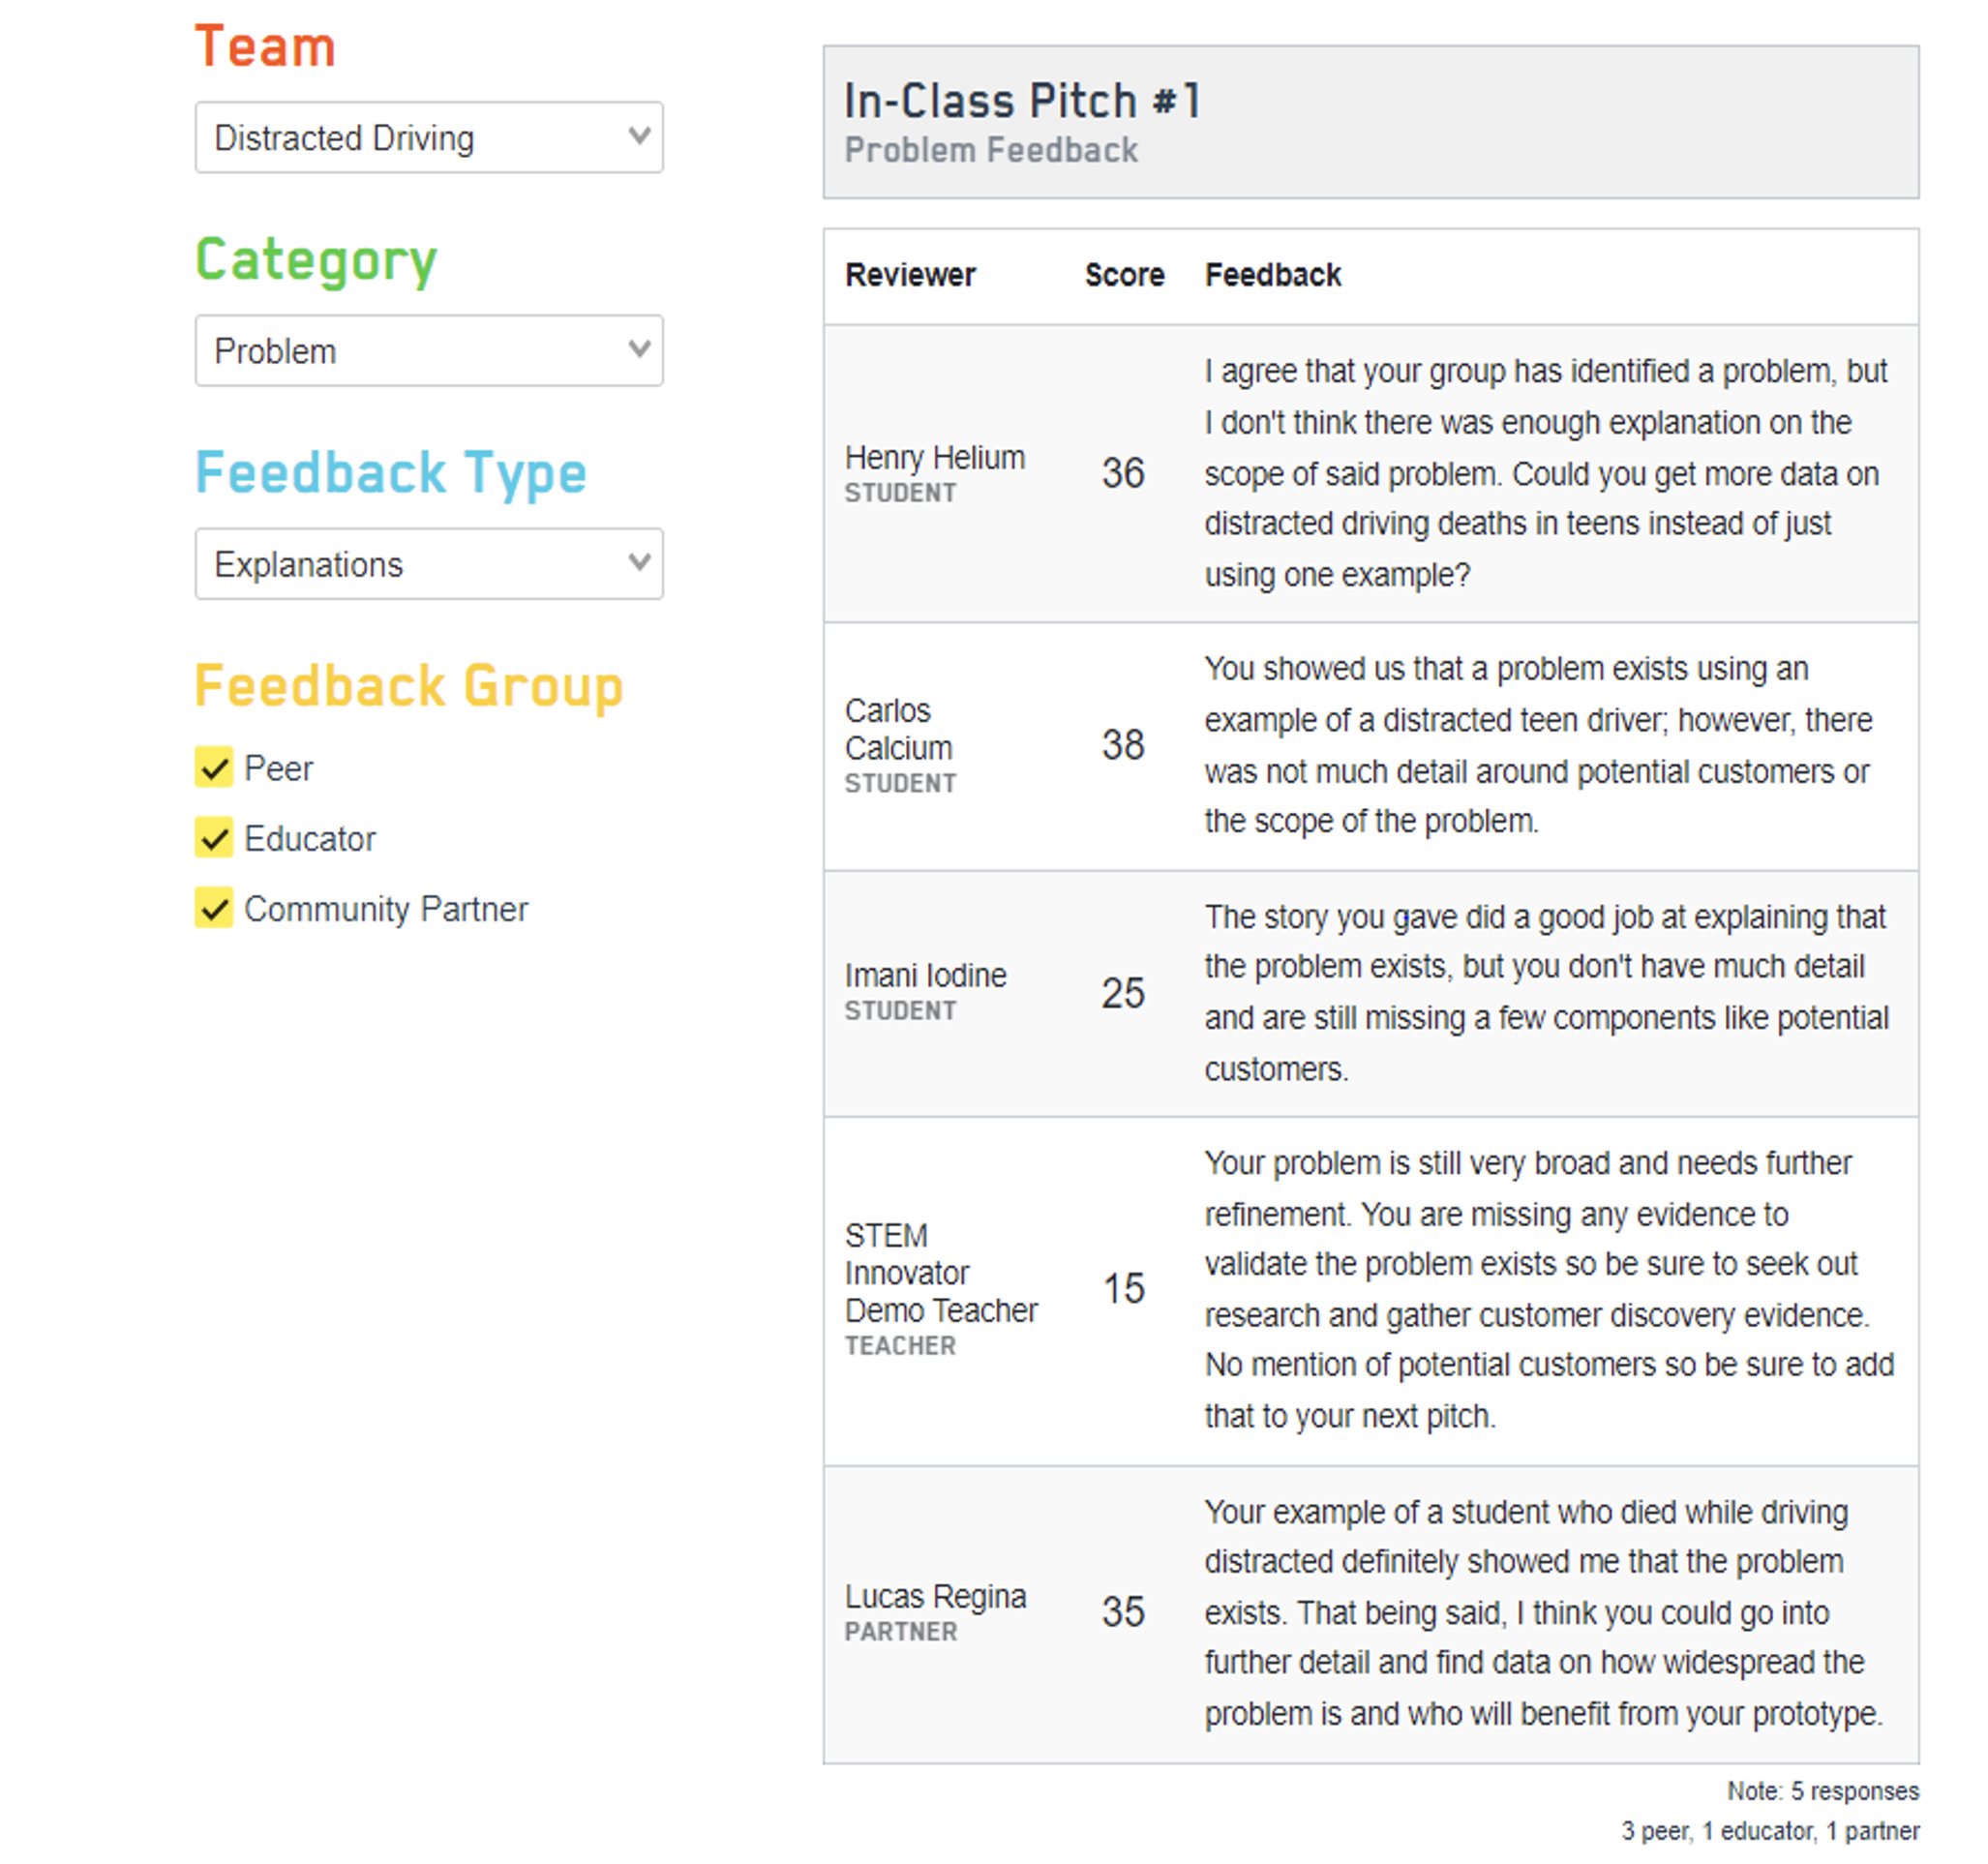Select STEM Innovator Demo Teacher reviewer
The image size is (1988, 1864).
(940, 1273)
